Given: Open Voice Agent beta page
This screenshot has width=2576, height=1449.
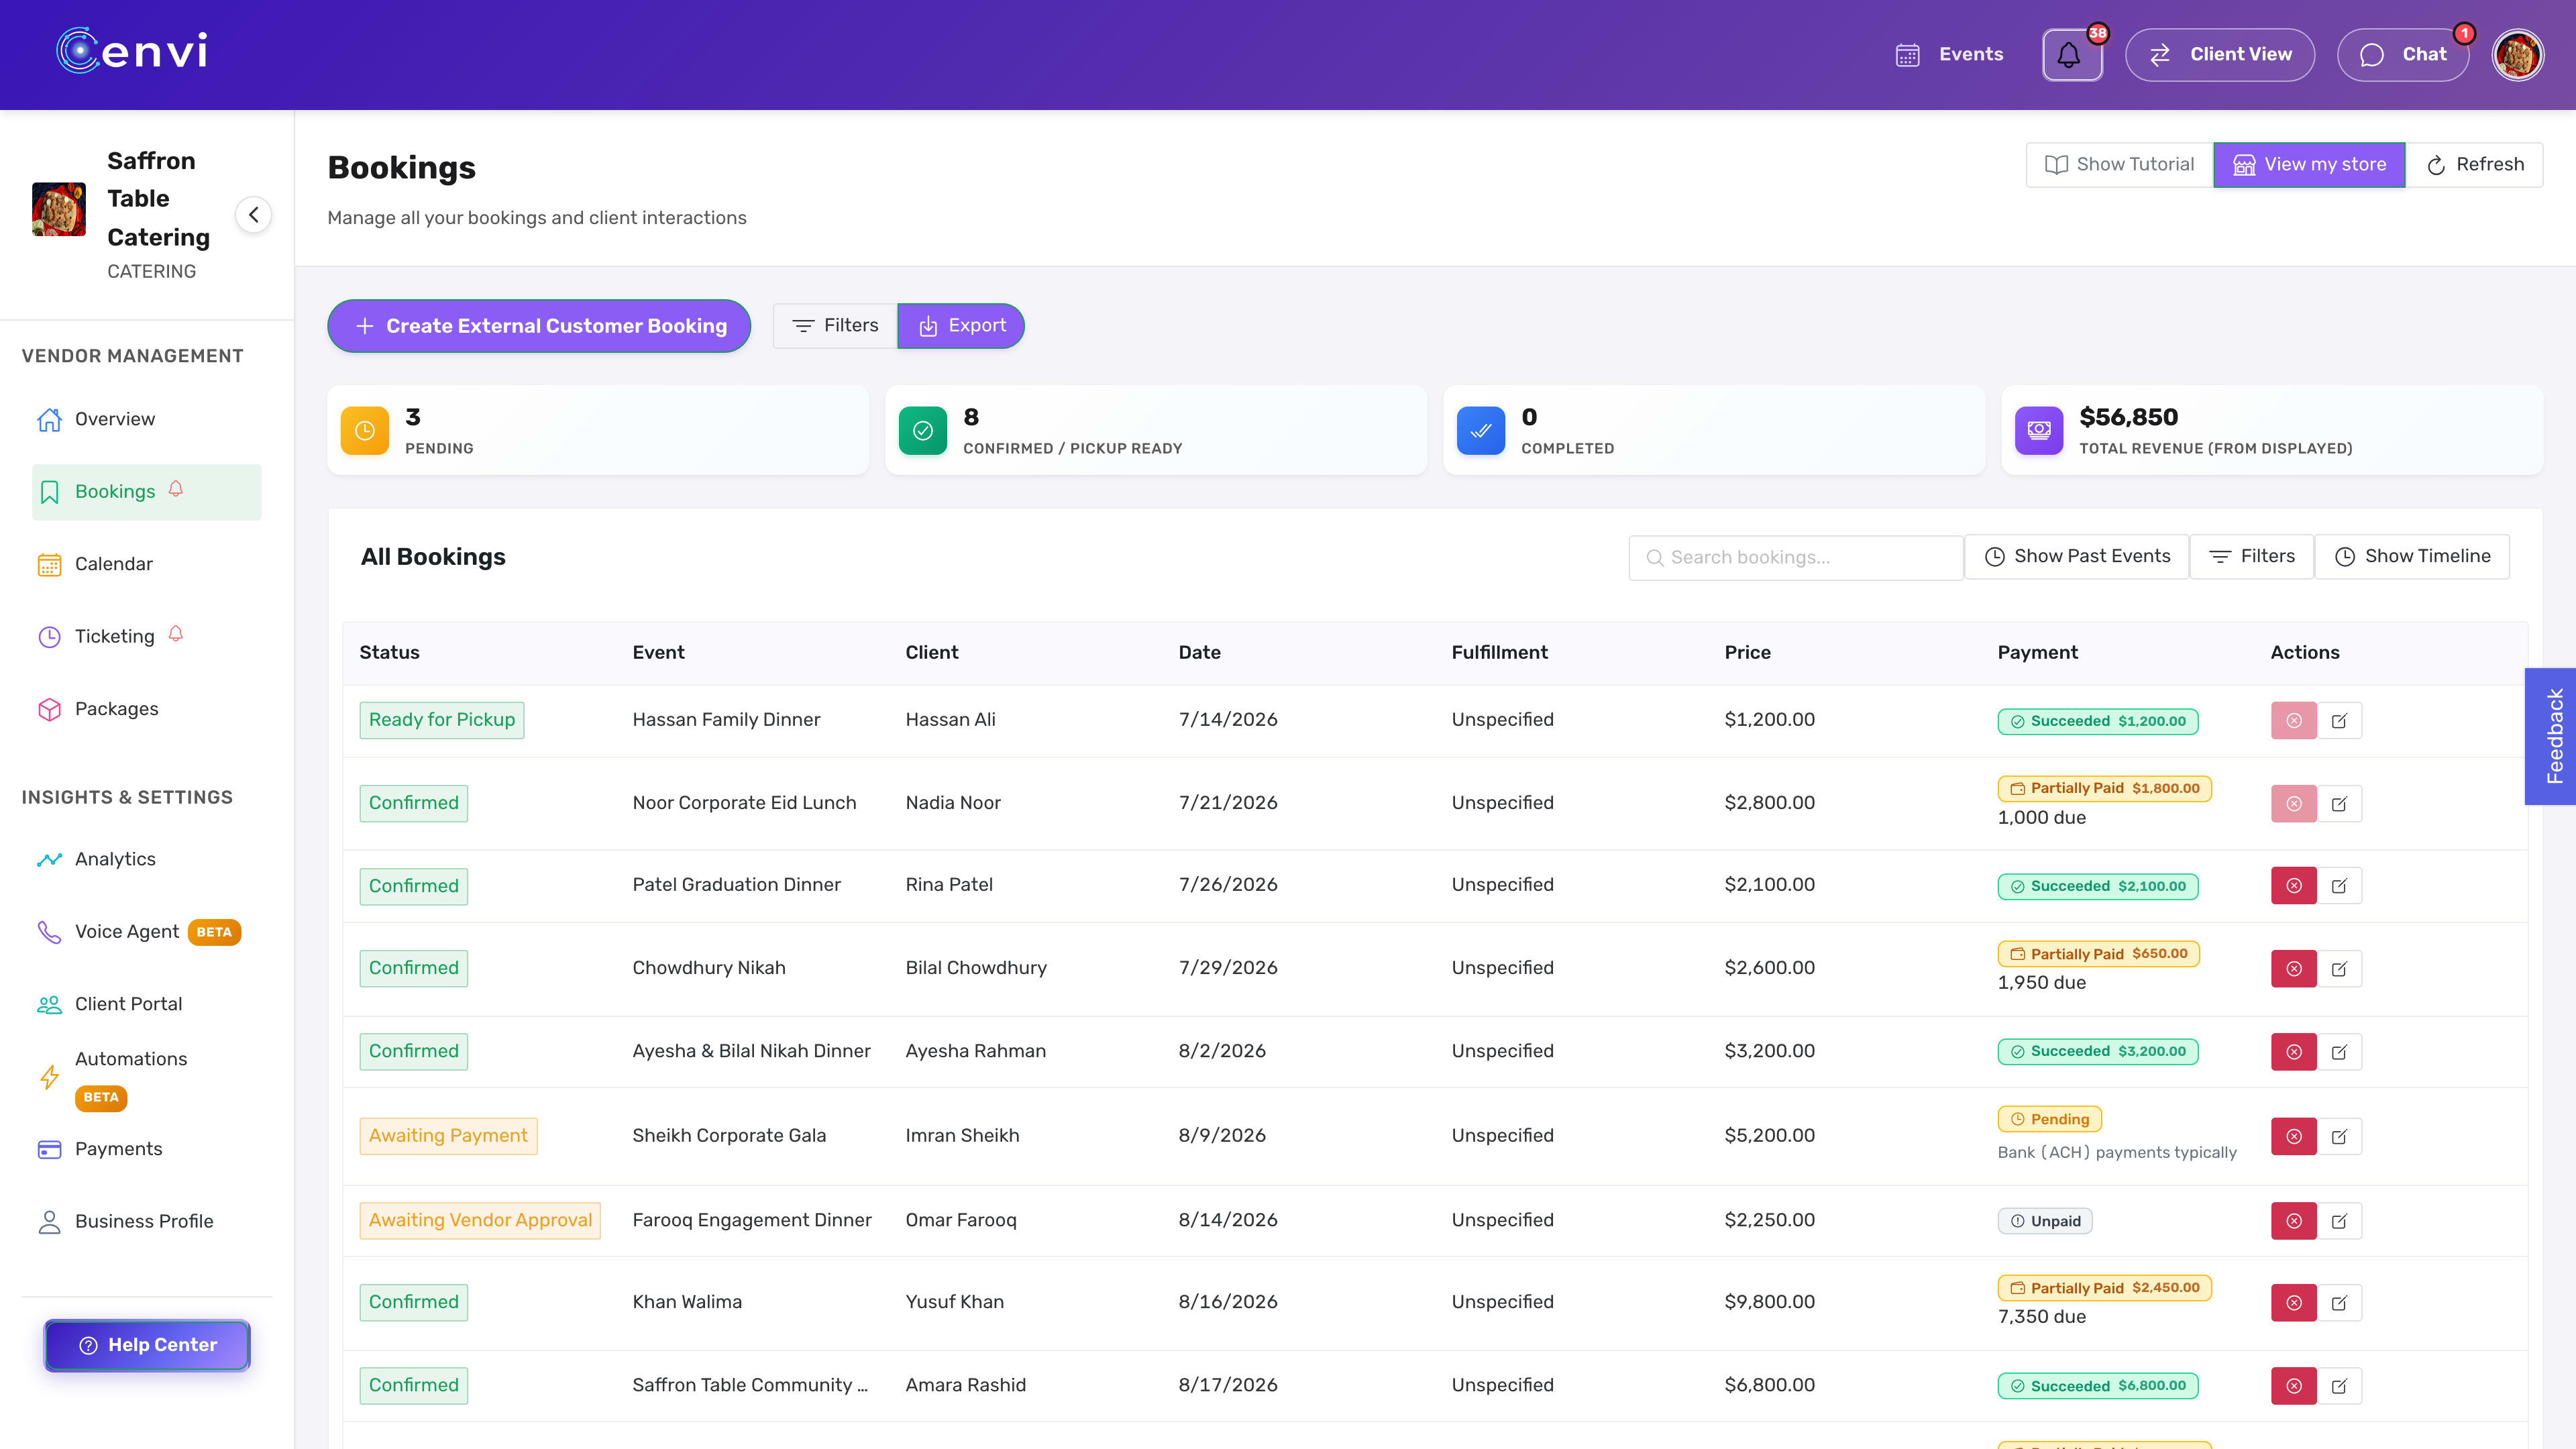Looking at the screenshot, I should coord(146,932).
